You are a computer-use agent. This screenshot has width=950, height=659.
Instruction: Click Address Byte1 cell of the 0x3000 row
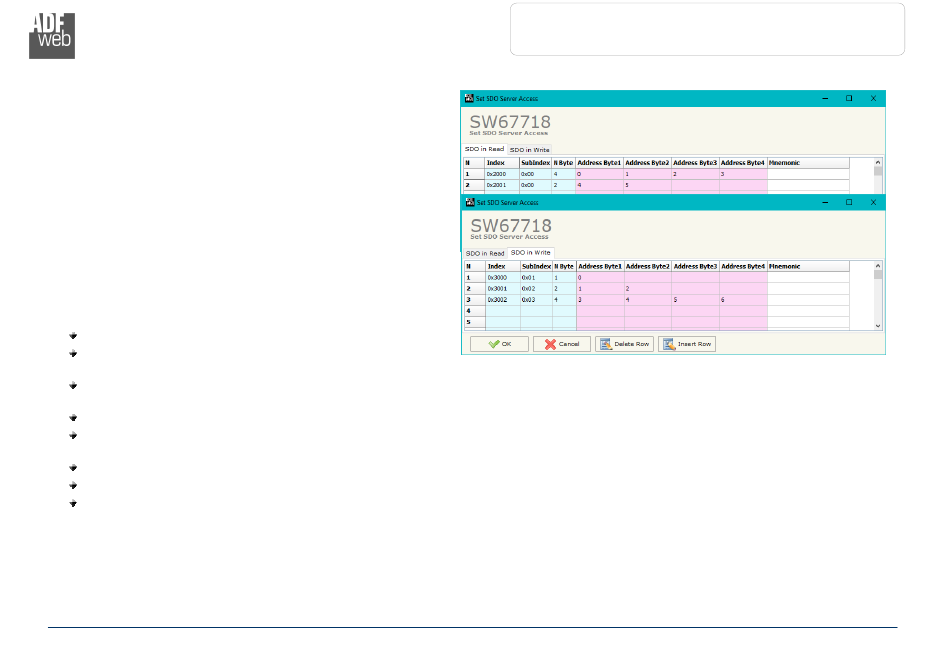600,277
